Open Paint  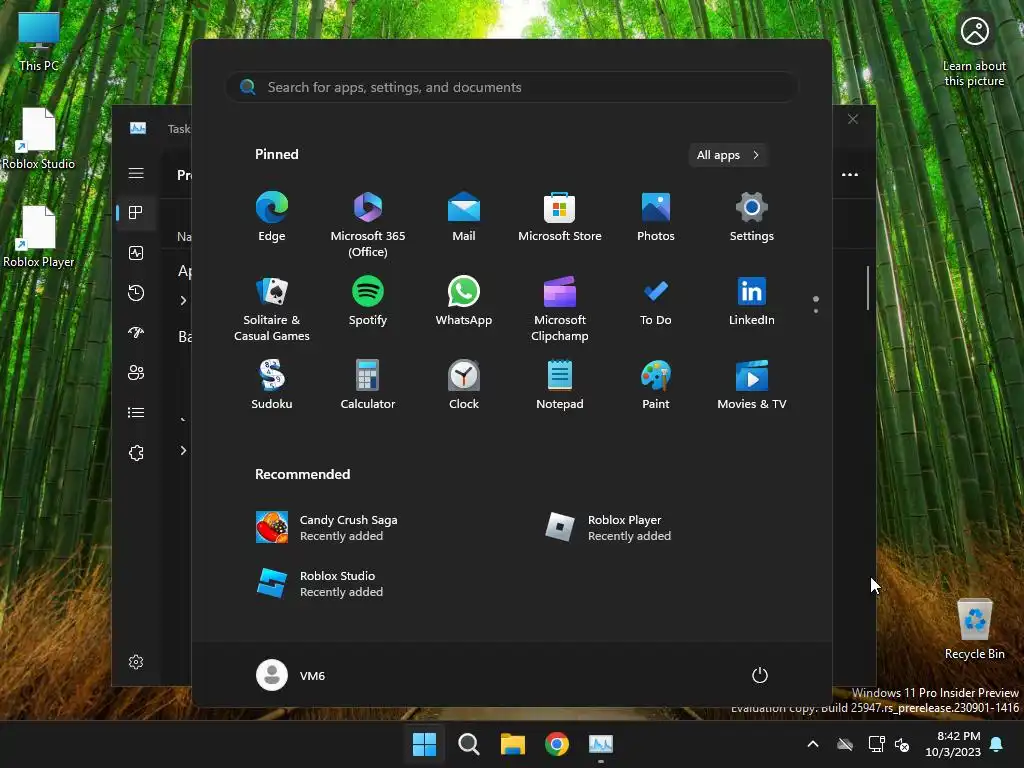tap(656, 385)
